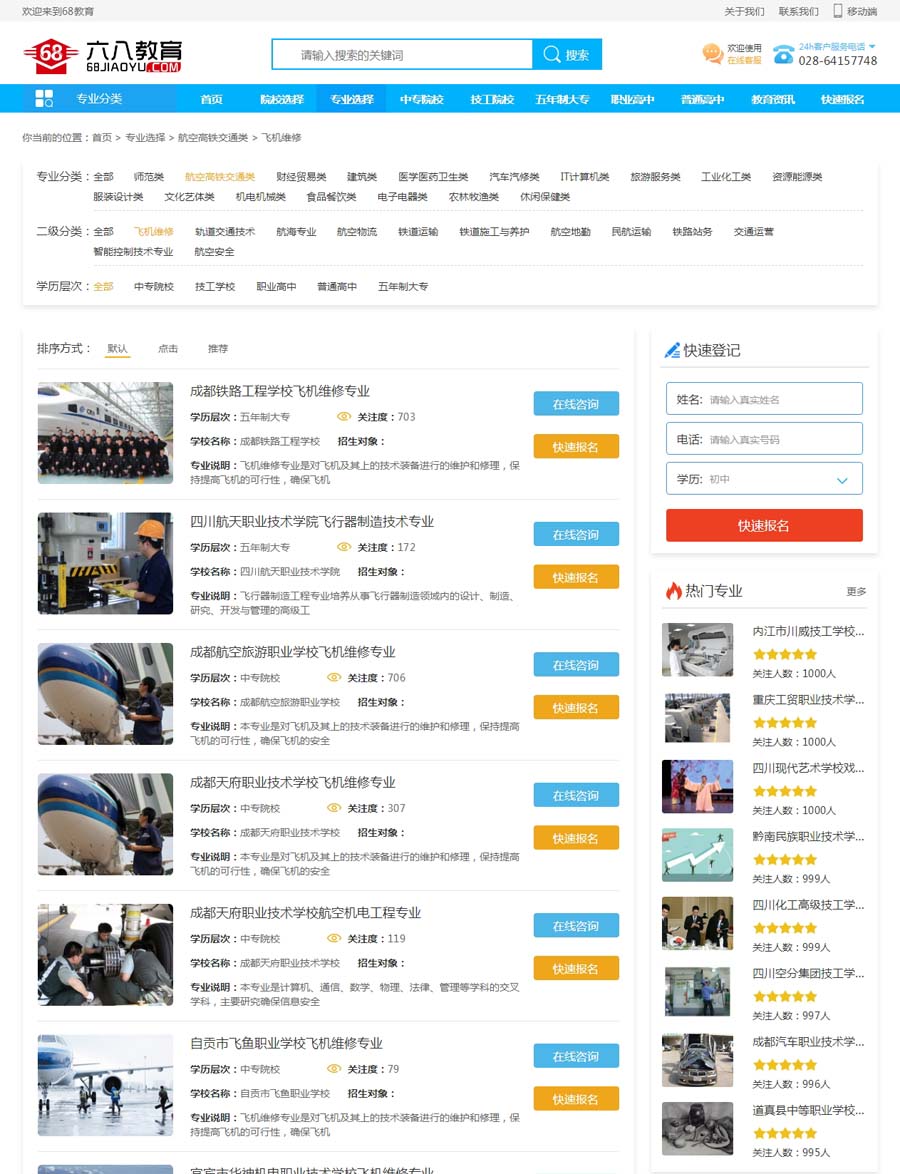This screenshot has width=900, height=1174.
Task: Go to 教育资讯 in navigation bar
Action: (773, 99)
